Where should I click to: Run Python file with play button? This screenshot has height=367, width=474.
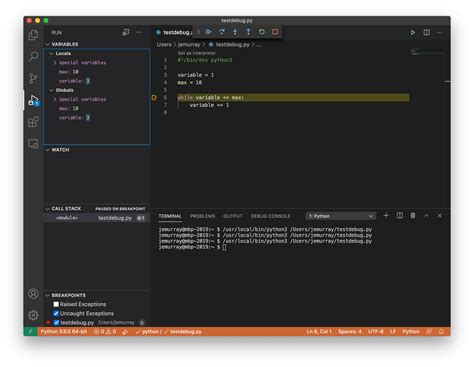(x=413, y=32)
